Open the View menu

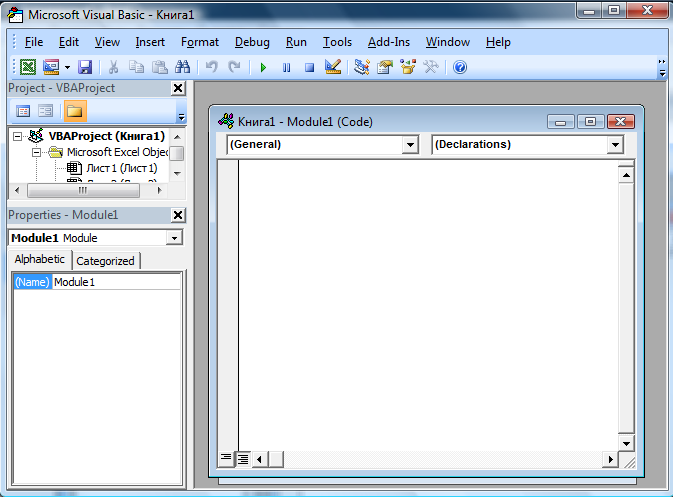tap(107, 42)
